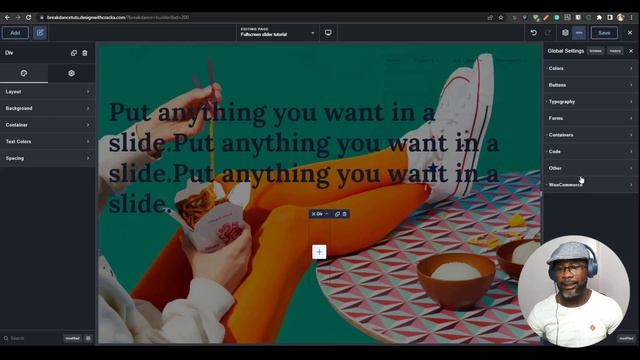Click the share page icon in address bar
The width and height of the screenshot is (640, 360).
click(x=490, y=18)
